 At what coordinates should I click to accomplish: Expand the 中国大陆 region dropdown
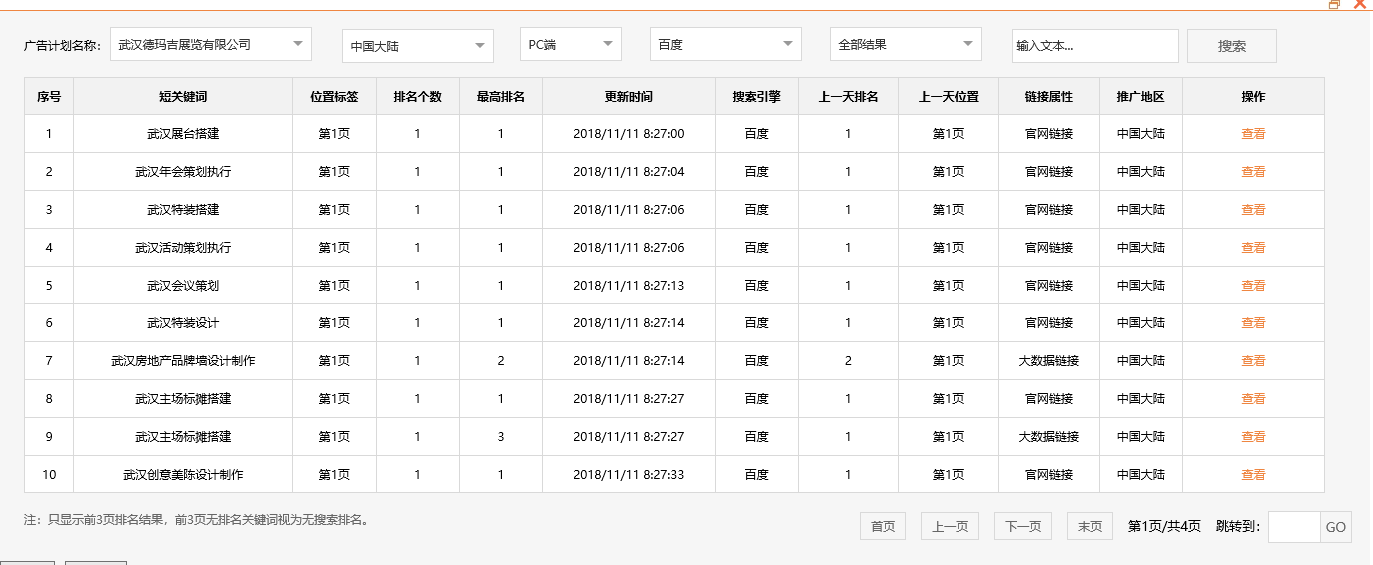pos(418,46)
